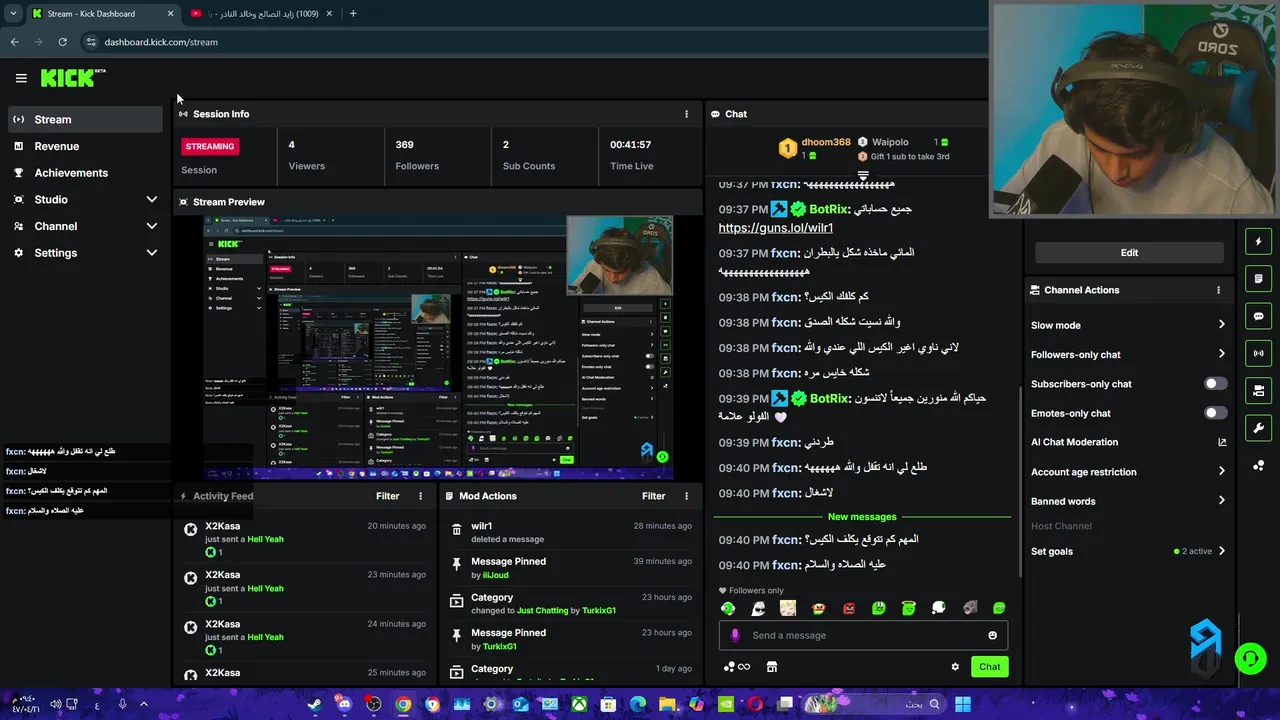Open the wrench tools widget in right rail
This screenshot has height=720, width=1280.
(x=1259, y=428)
